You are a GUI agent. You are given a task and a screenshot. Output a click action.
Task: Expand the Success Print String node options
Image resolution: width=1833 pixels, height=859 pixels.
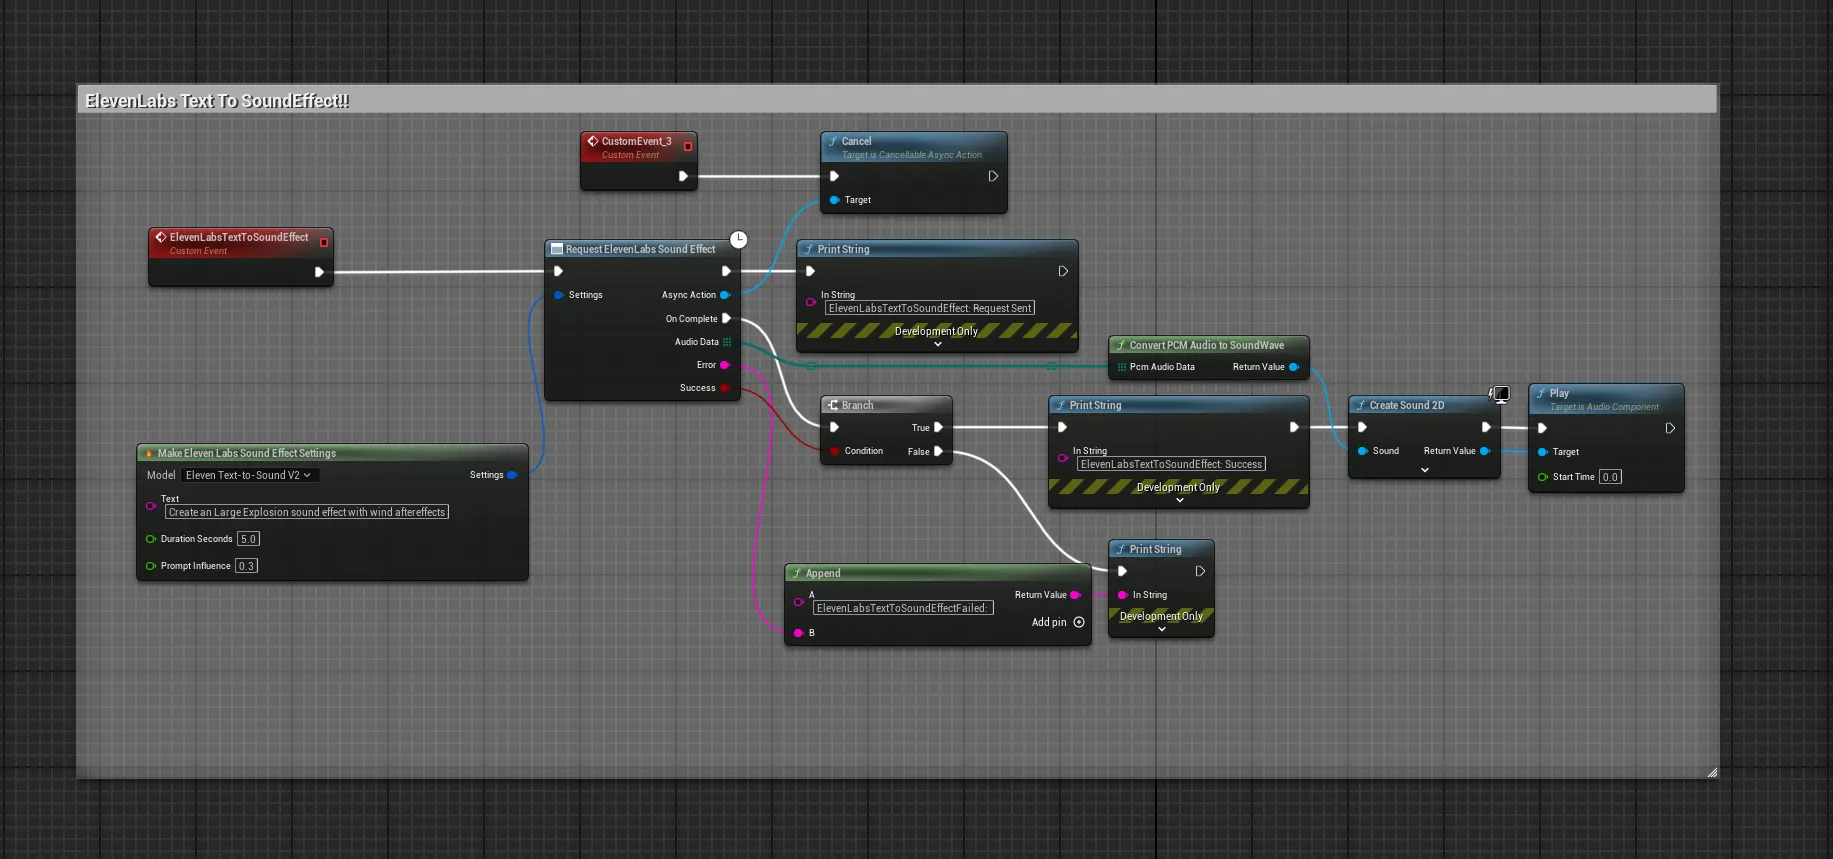click(1180, 500)
